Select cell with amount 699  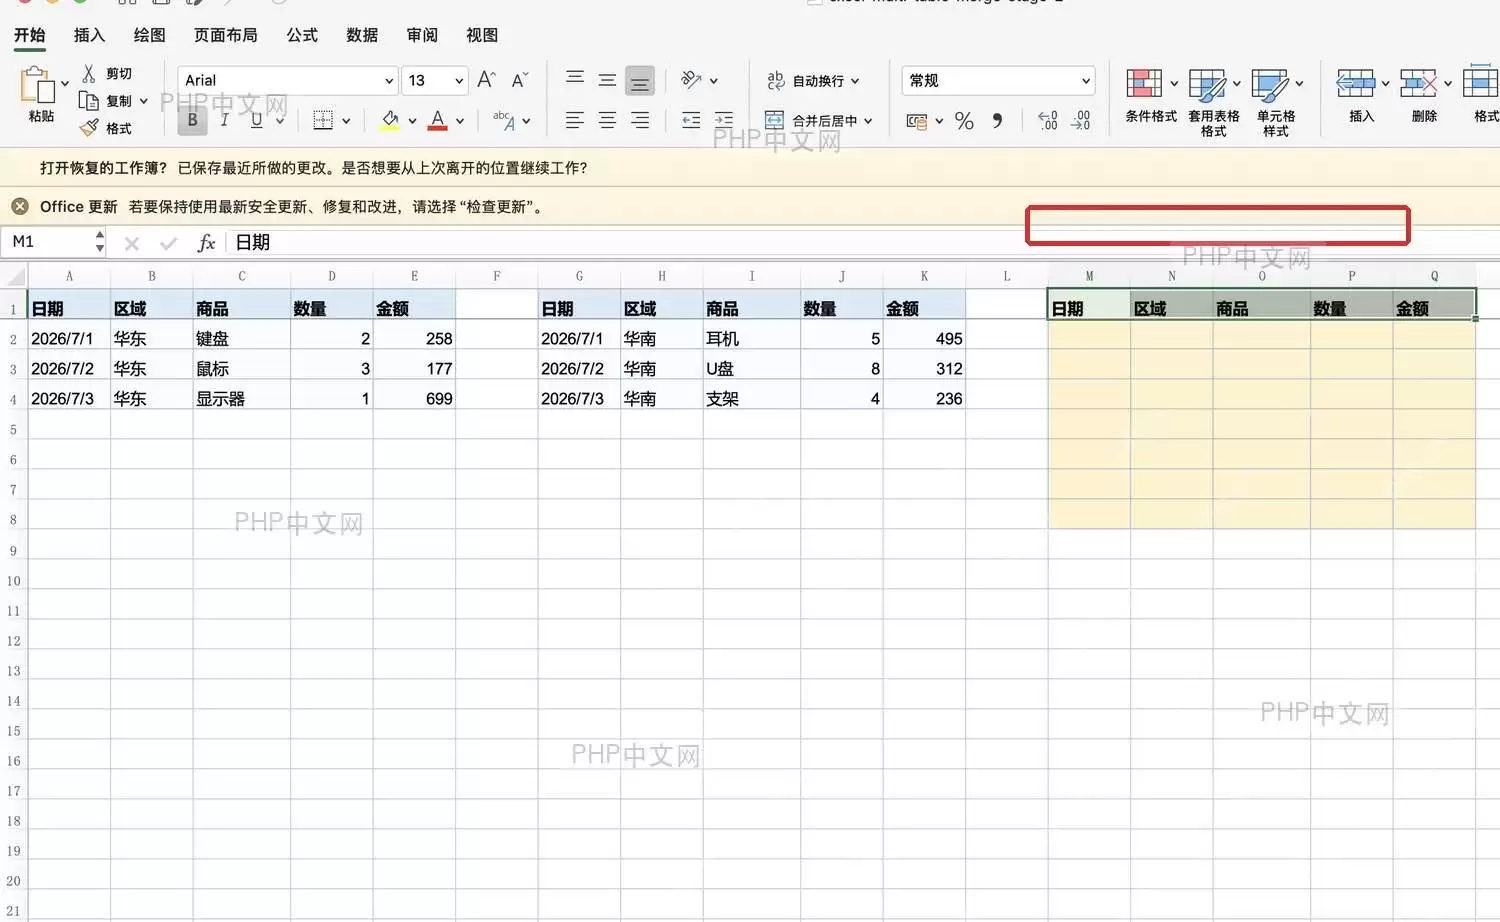414,399
